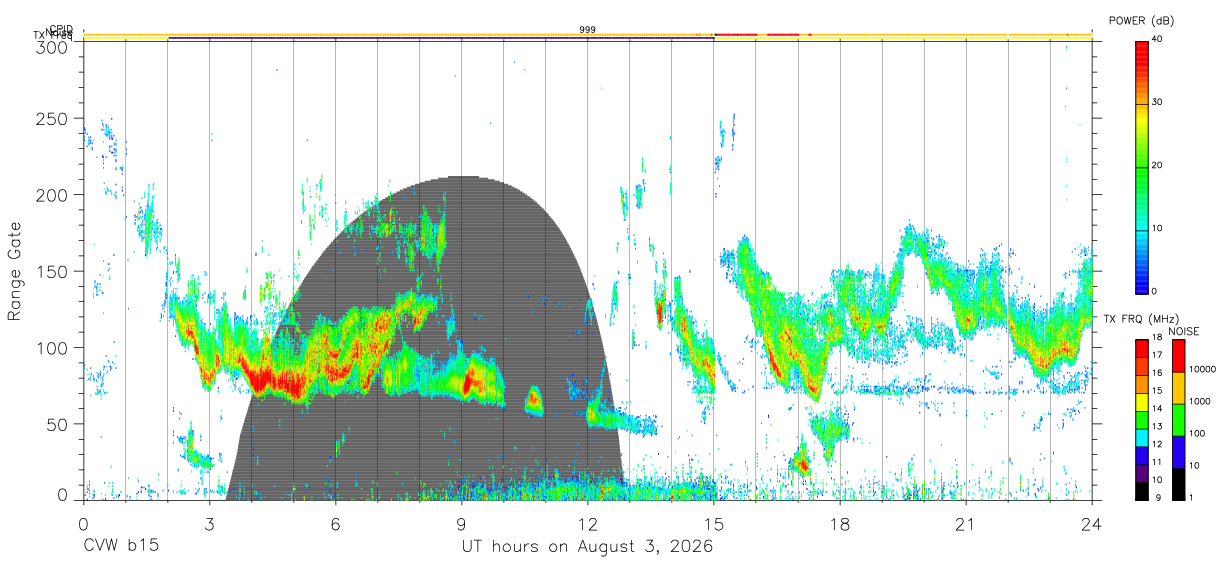
Task: Click the 250 tick on Range Gate axis
Action: point(52,118)
